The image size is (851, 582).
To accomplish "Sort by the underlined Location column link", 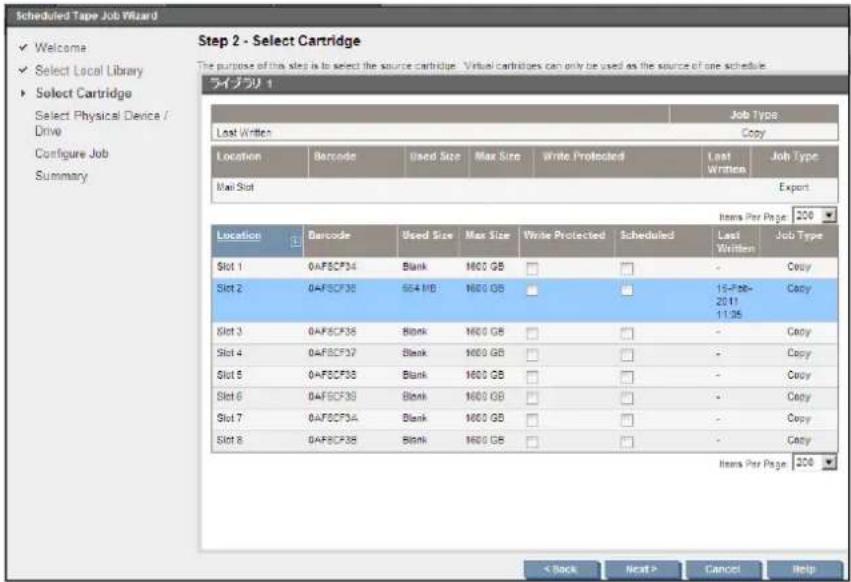I will tap(239, 235).
